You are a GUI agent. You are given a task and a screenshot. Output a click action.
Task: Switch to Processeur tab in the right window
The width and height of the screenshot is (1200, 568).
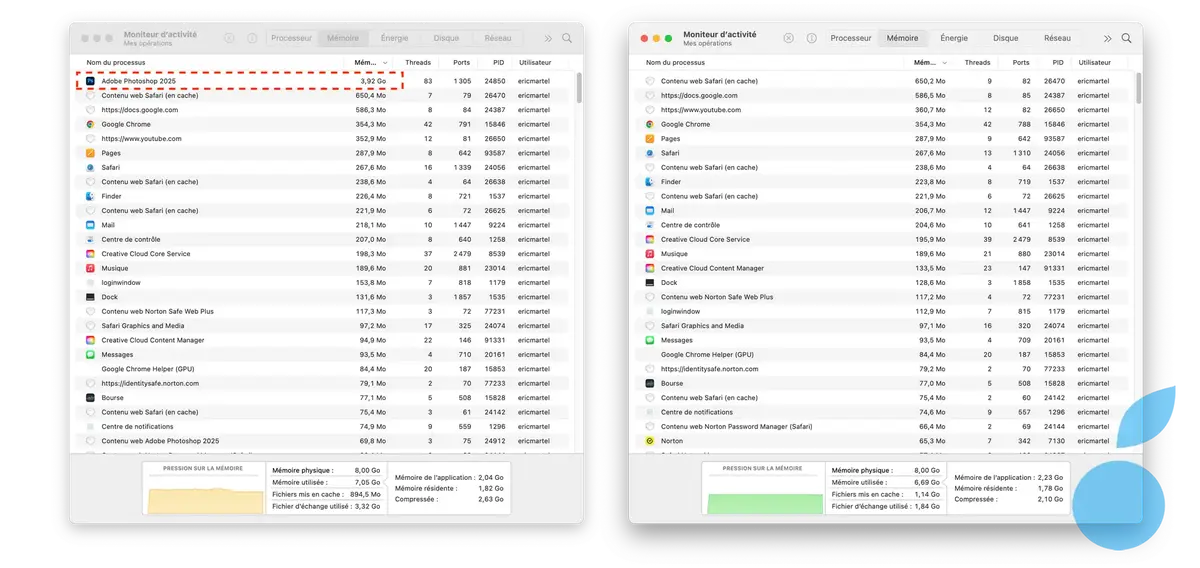point(851,38)
